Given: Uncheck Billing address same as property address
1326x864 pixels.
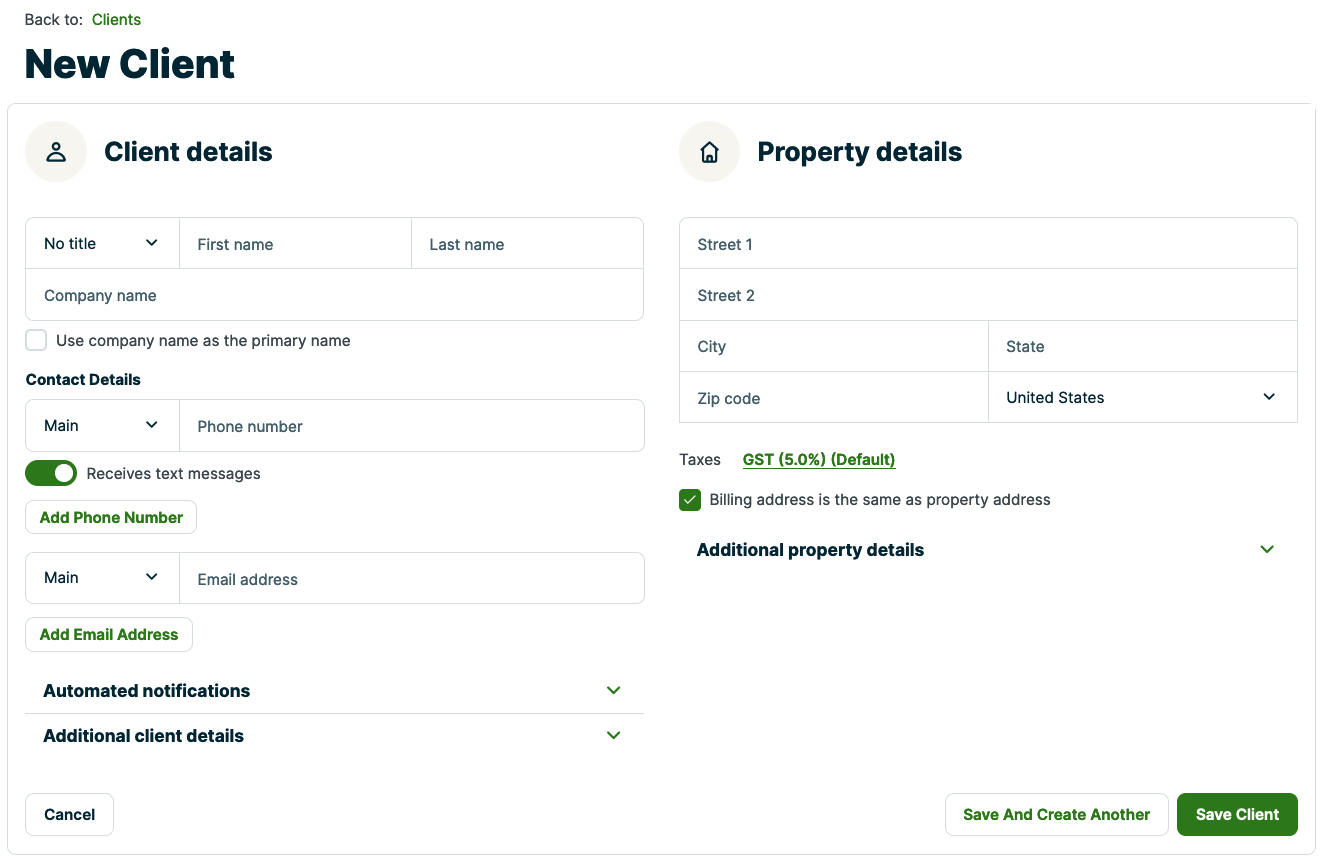Looking at the screenshot, I should click(690, 500).
